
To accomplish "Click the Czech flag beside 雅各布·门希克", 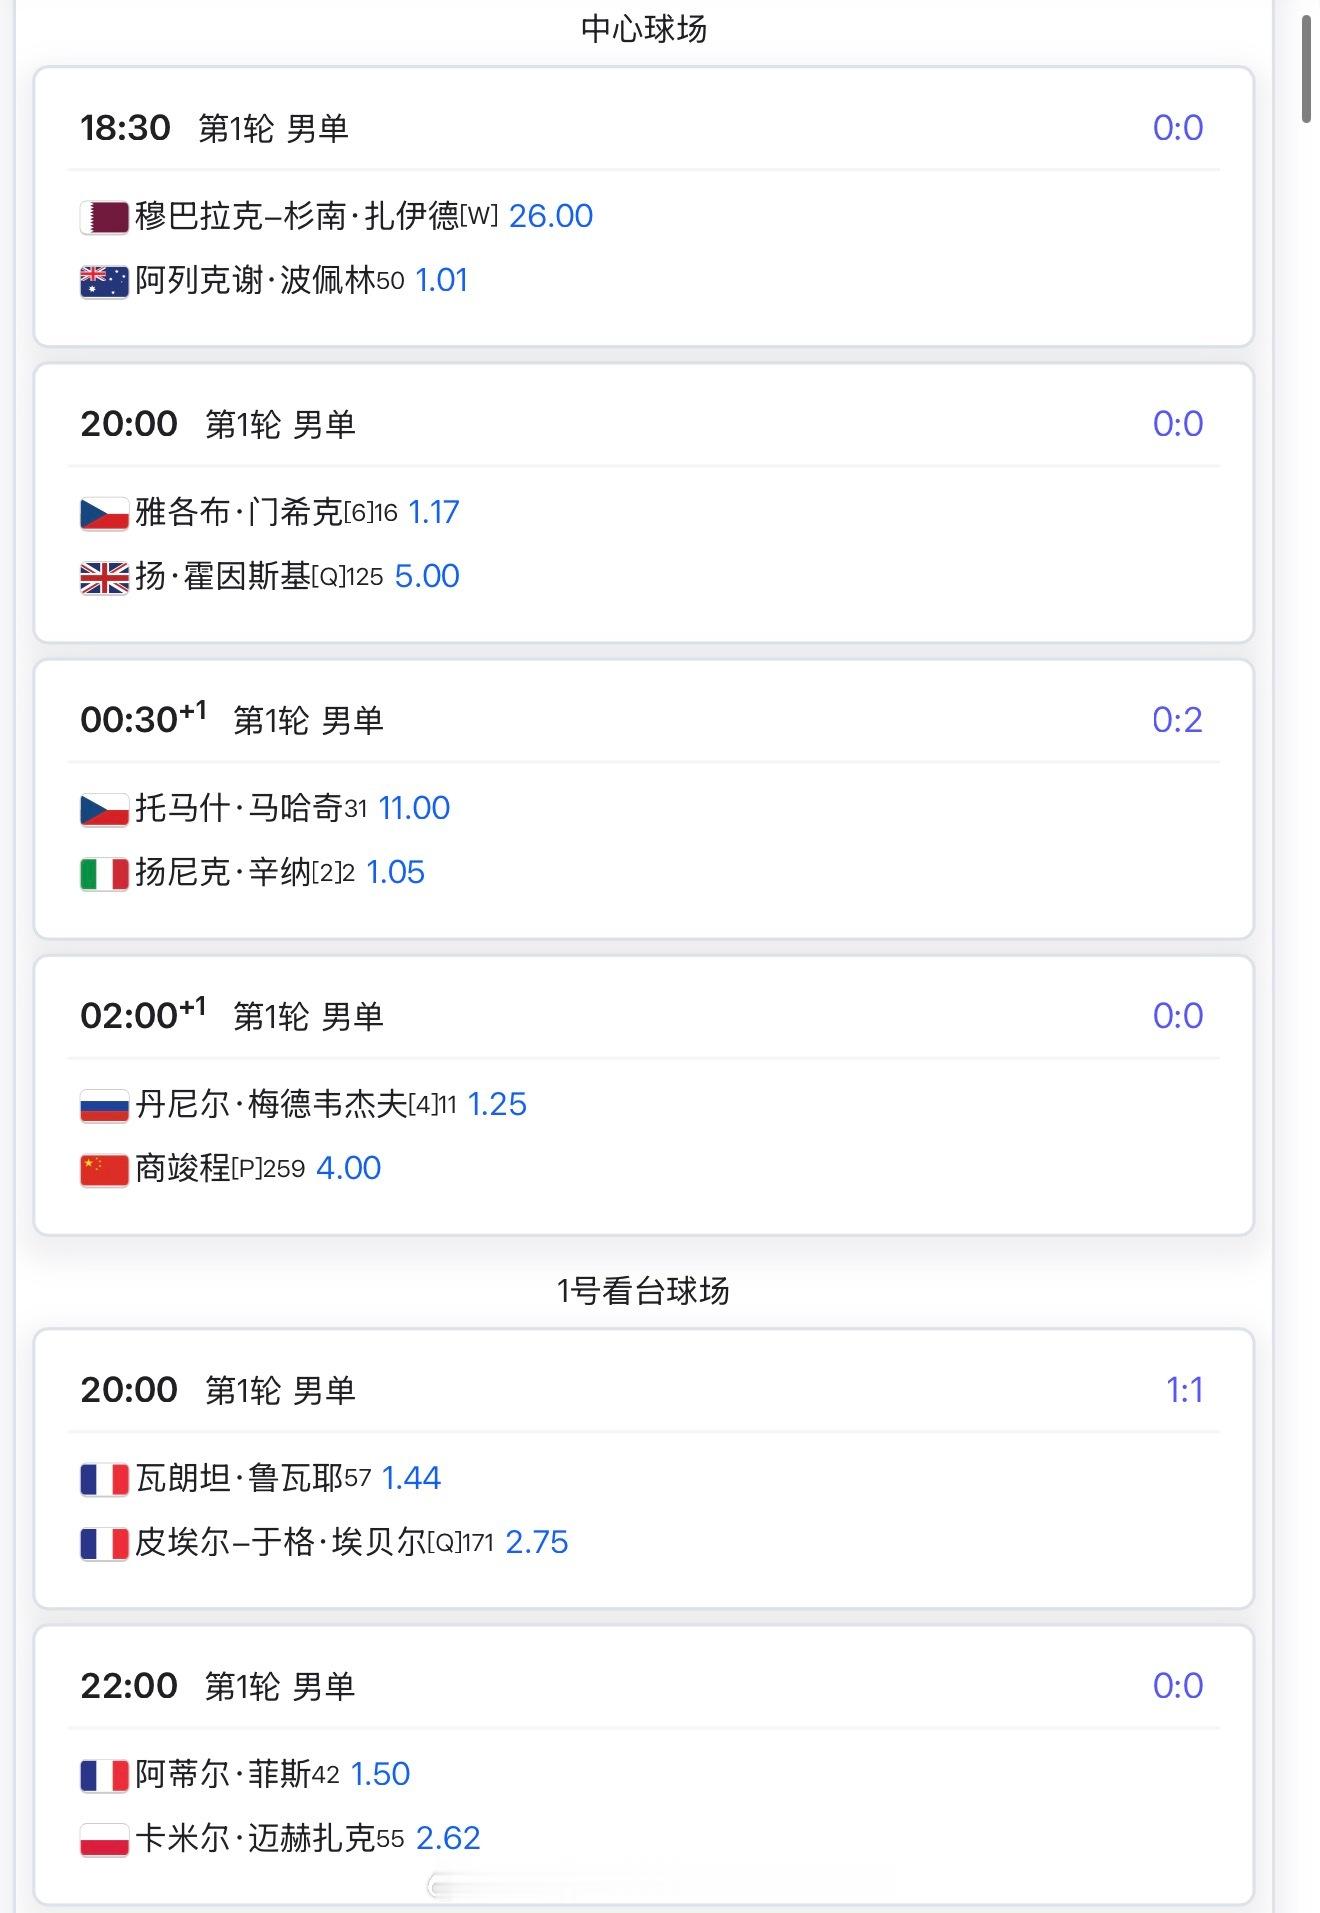I will point(104,513).
